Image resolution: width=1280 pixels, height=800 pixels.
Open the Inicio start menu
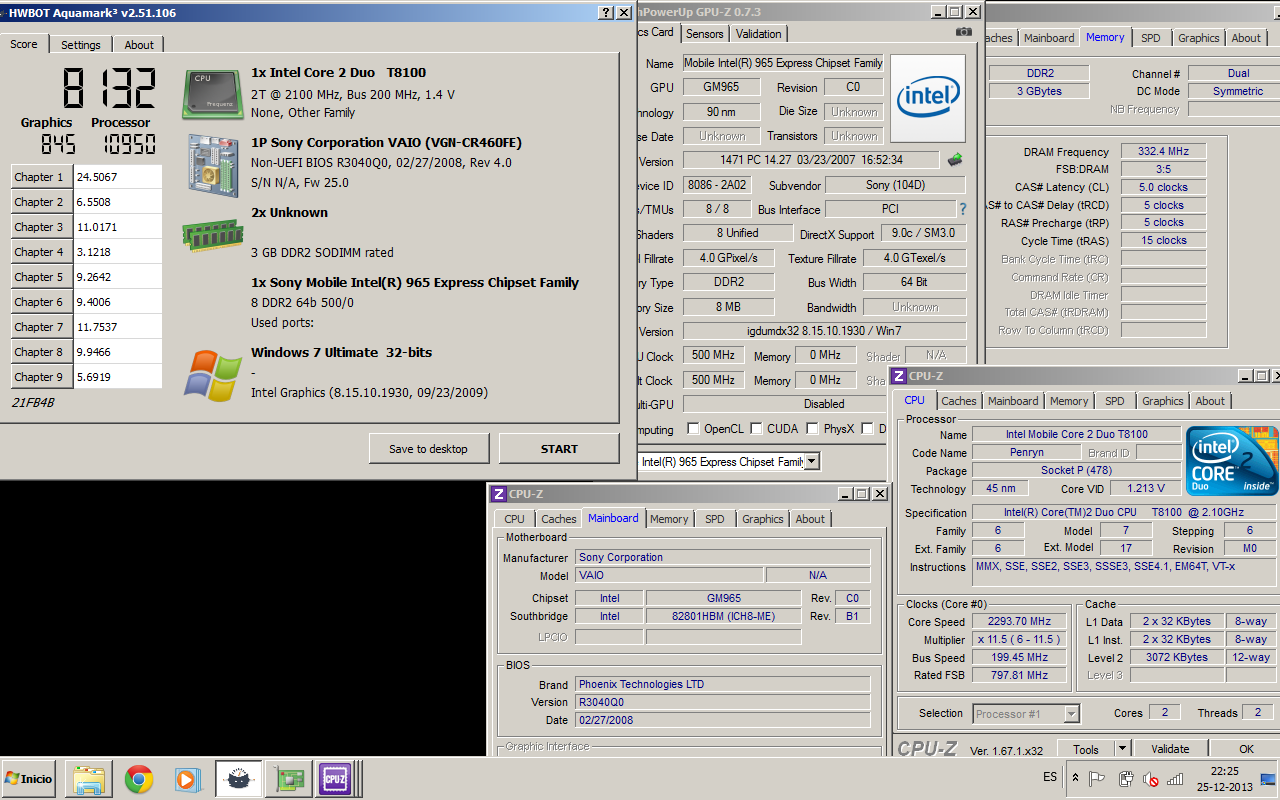click(29, 778)
